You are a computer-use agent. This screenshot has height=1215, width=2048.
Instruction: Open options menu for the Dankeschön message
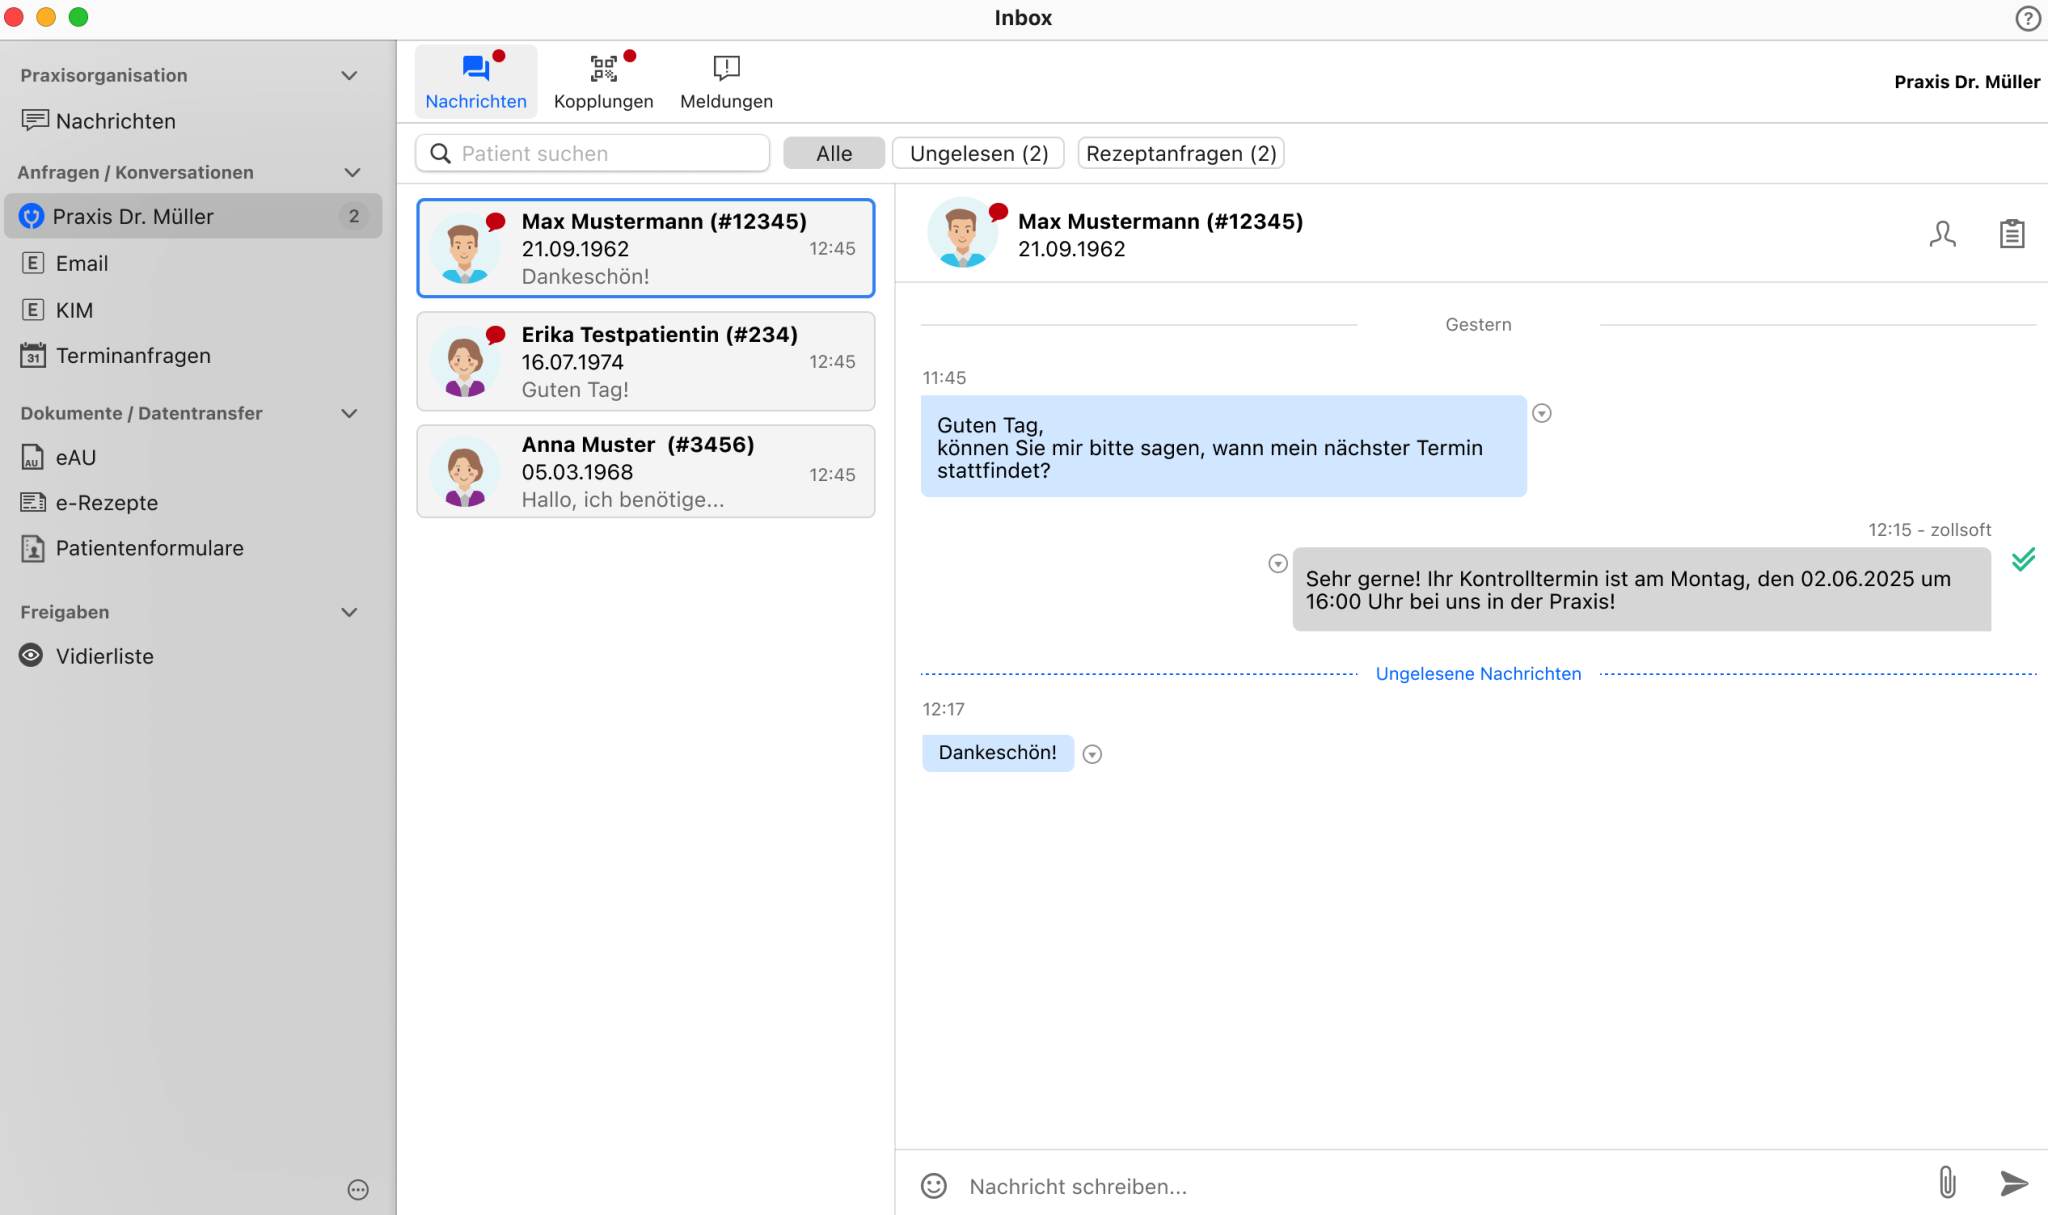click(x=1092, y=755)
